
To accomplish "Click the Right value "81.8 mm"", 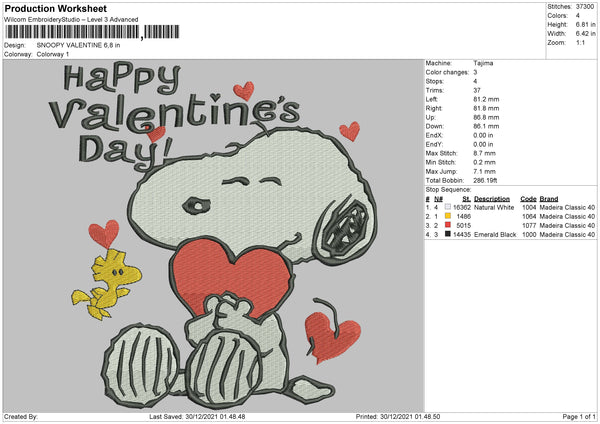I will pos(486,108).
